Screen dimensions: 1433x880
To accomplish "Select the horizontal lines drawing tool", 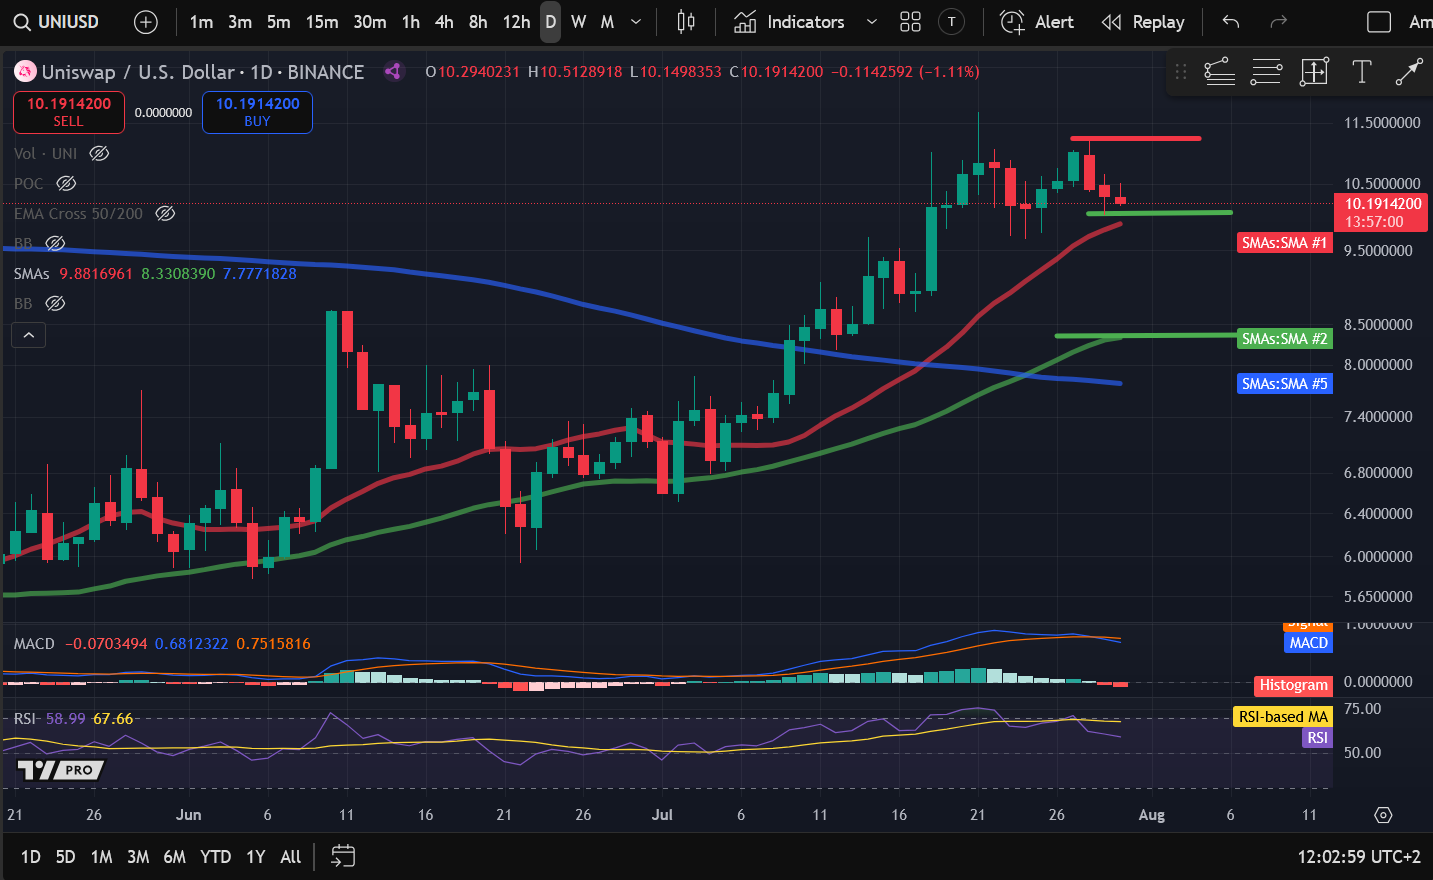I will pos(1266,72).
